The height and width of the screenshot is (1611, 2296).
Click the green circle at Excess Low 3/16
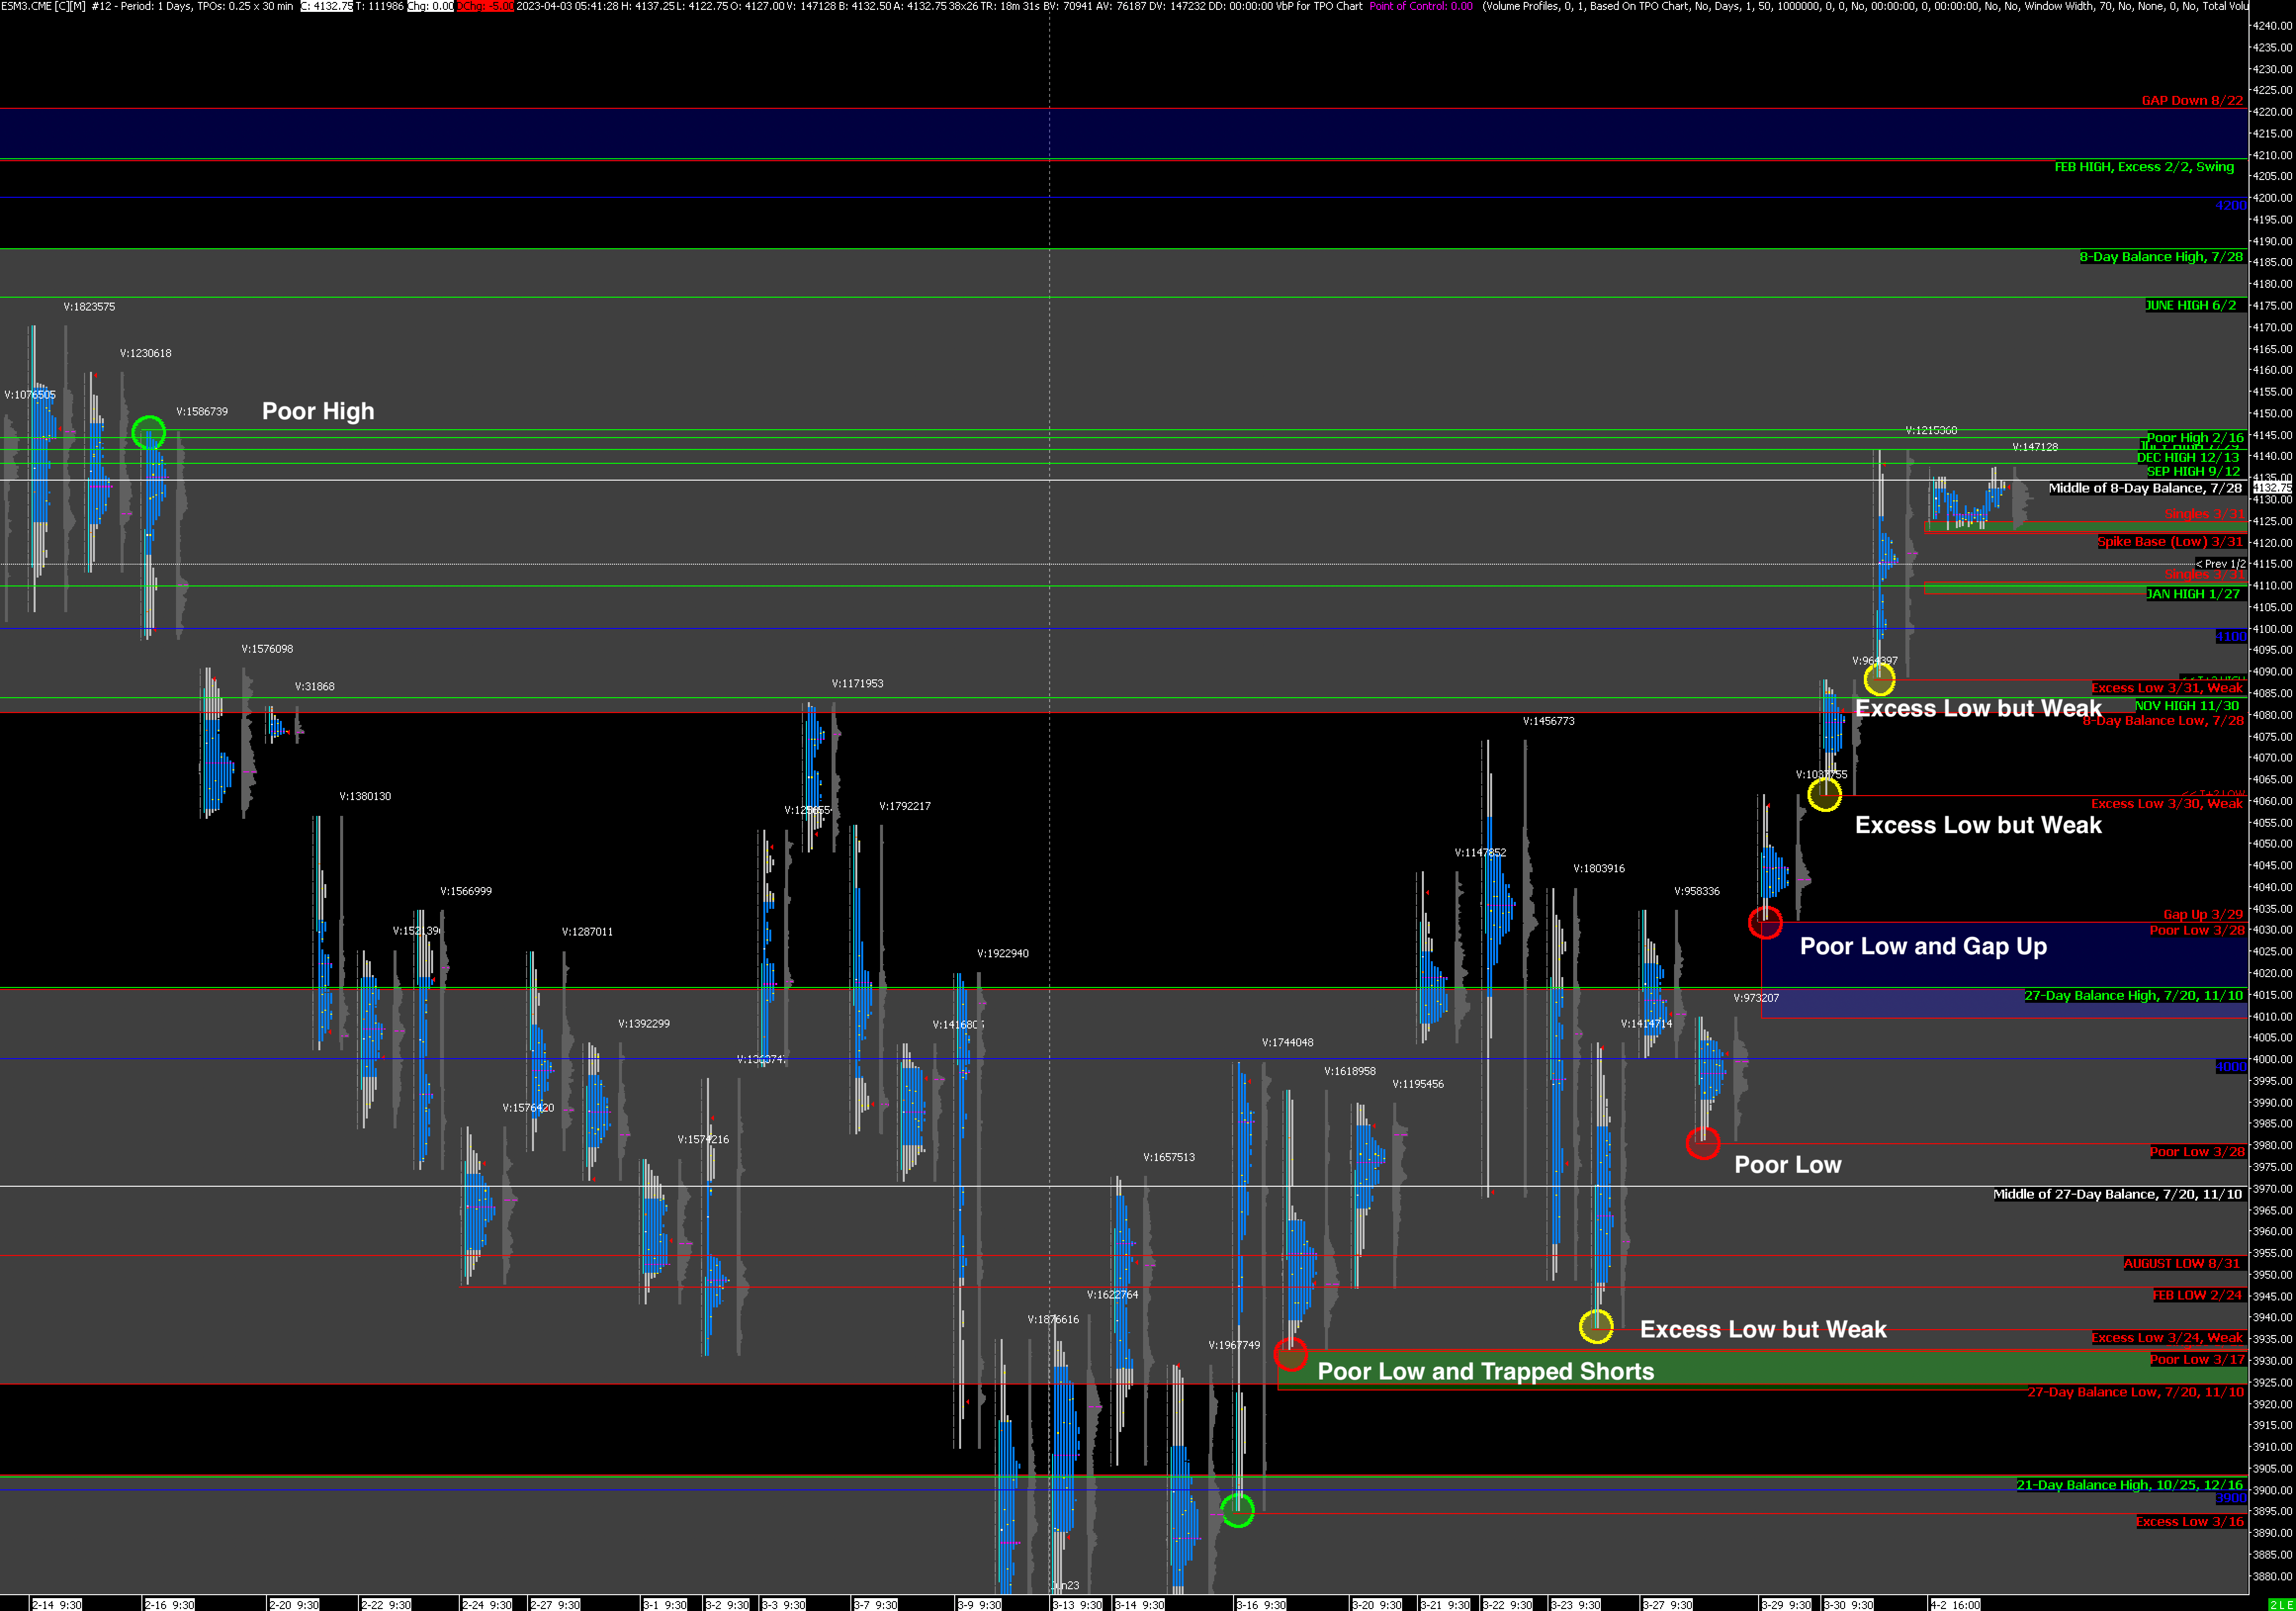coord(1238,1509)
